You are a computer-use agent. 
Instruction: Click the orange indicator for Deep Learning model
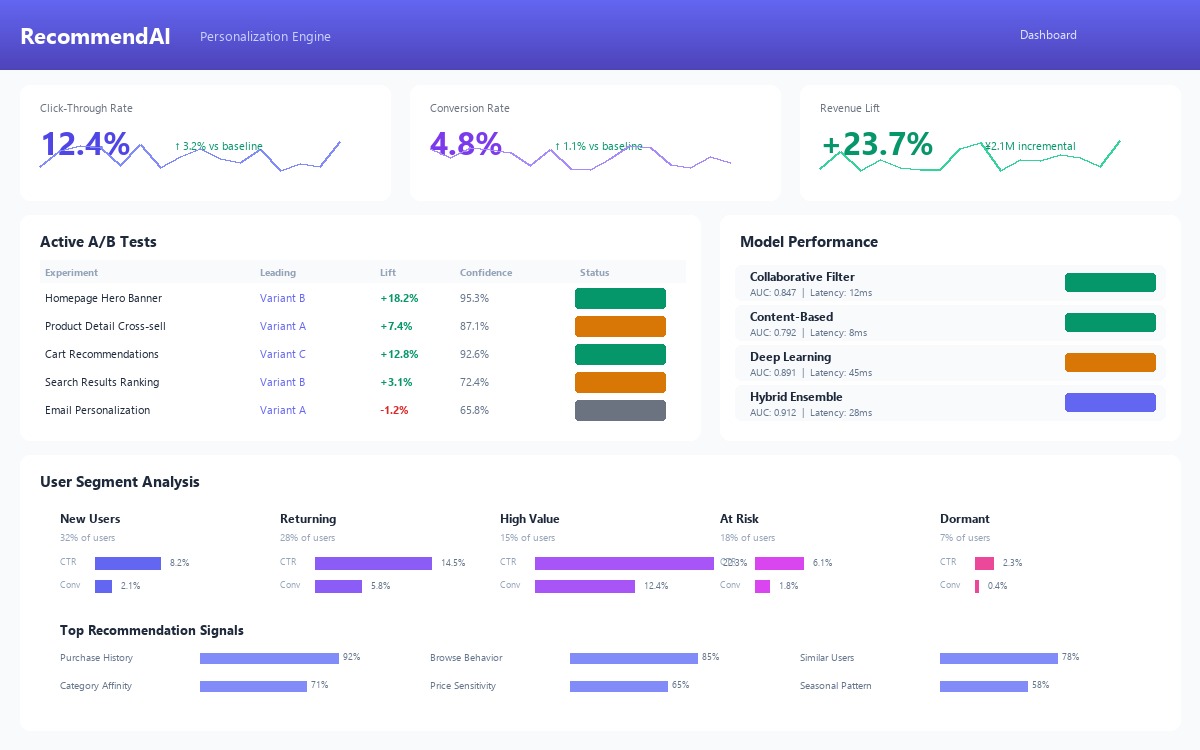point(1110,362)
